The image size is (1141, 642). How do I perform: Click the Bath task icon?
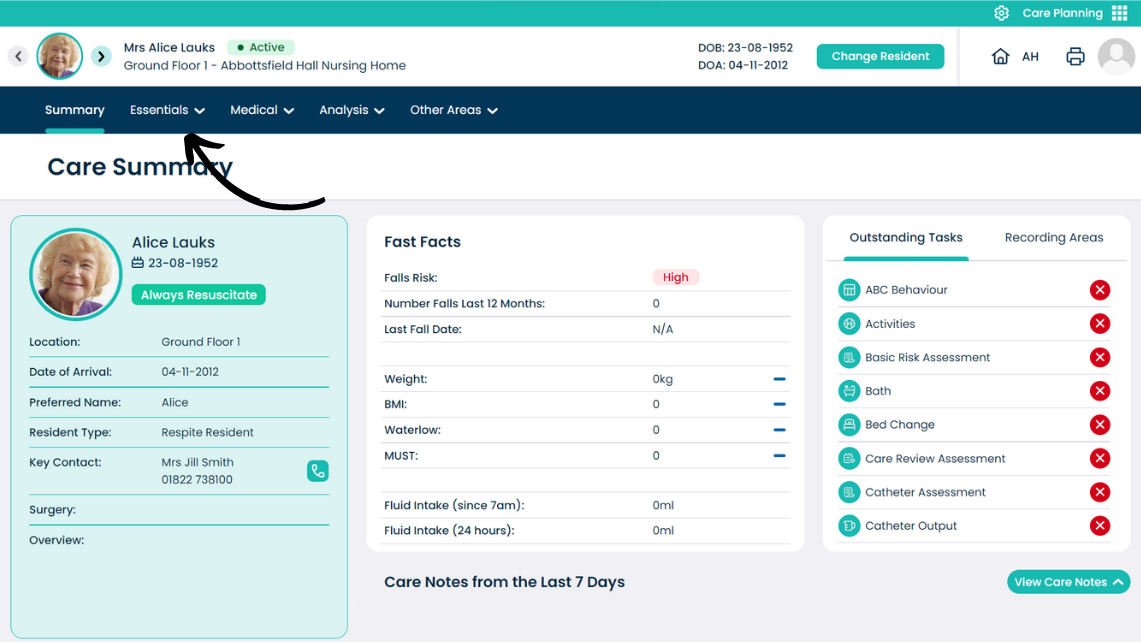(x=848, y=391)
